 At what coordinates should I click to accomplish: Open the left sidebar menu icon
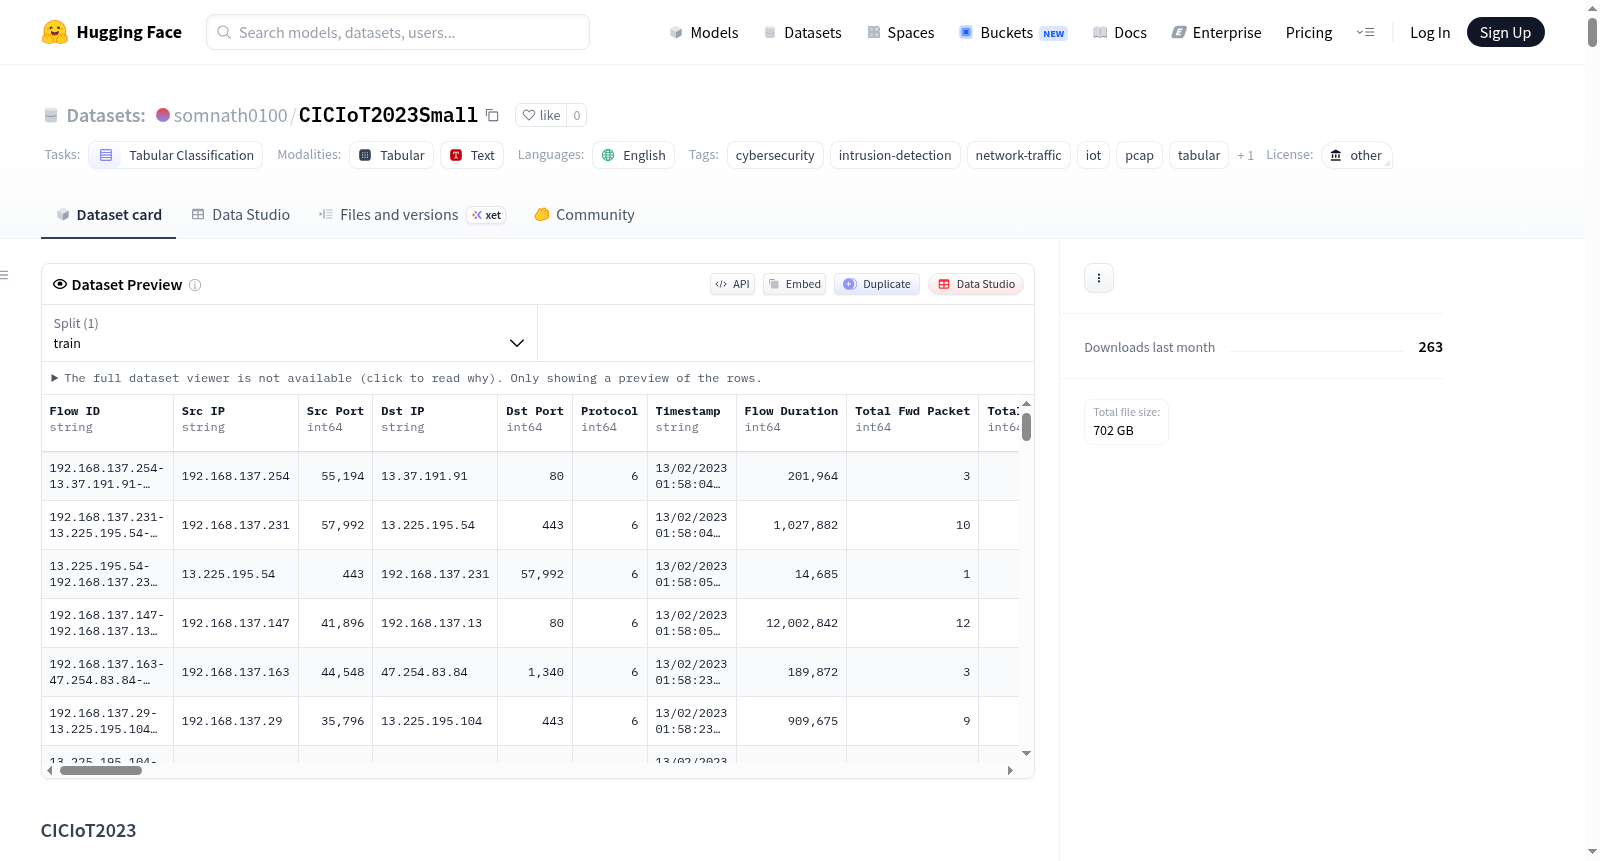click(x=5, y=275)
